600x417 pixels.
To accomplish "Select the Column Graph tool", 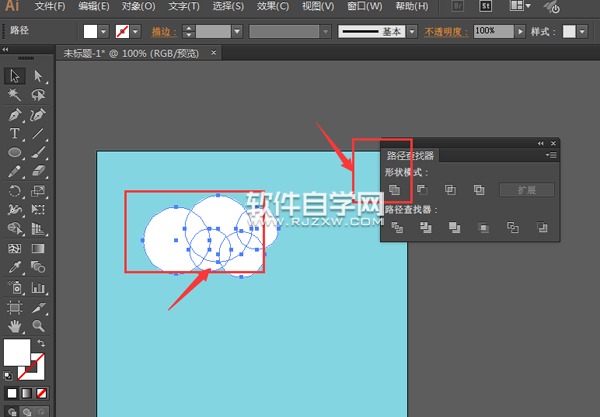I will tap(38, 287).
